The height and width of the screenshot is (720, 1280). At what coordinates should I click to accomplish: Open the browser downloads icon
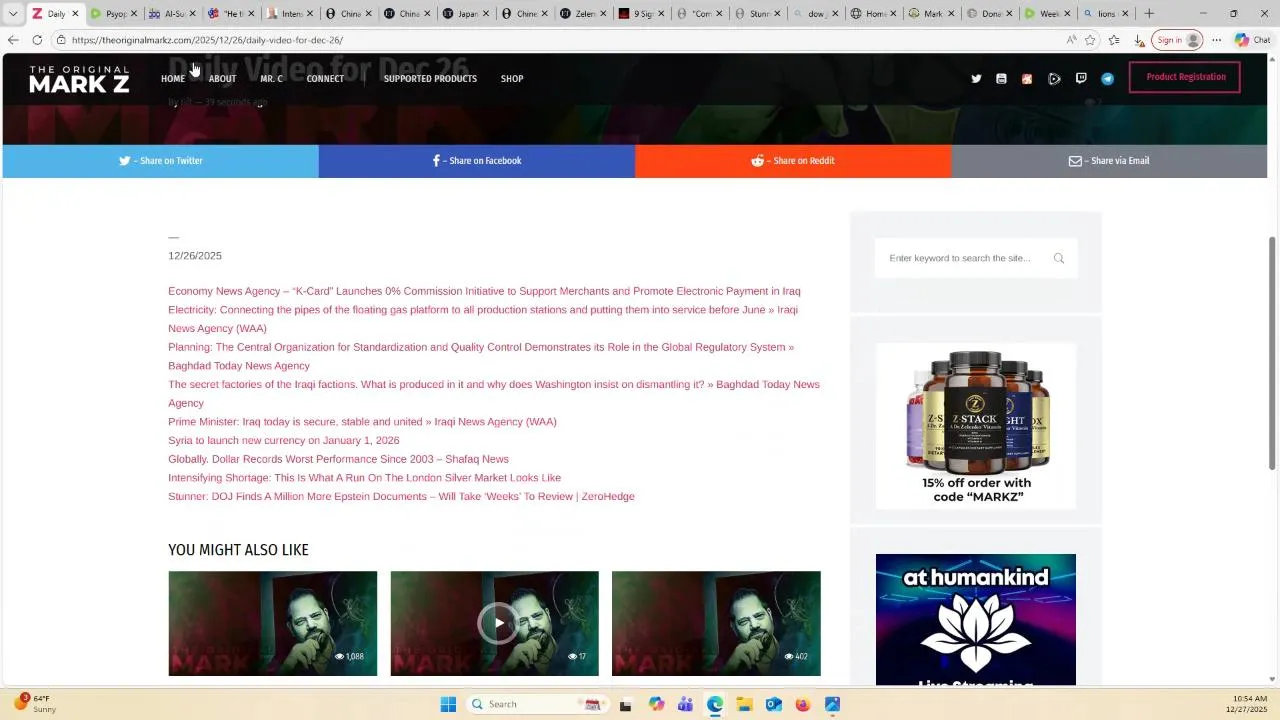coord(1139,40)
